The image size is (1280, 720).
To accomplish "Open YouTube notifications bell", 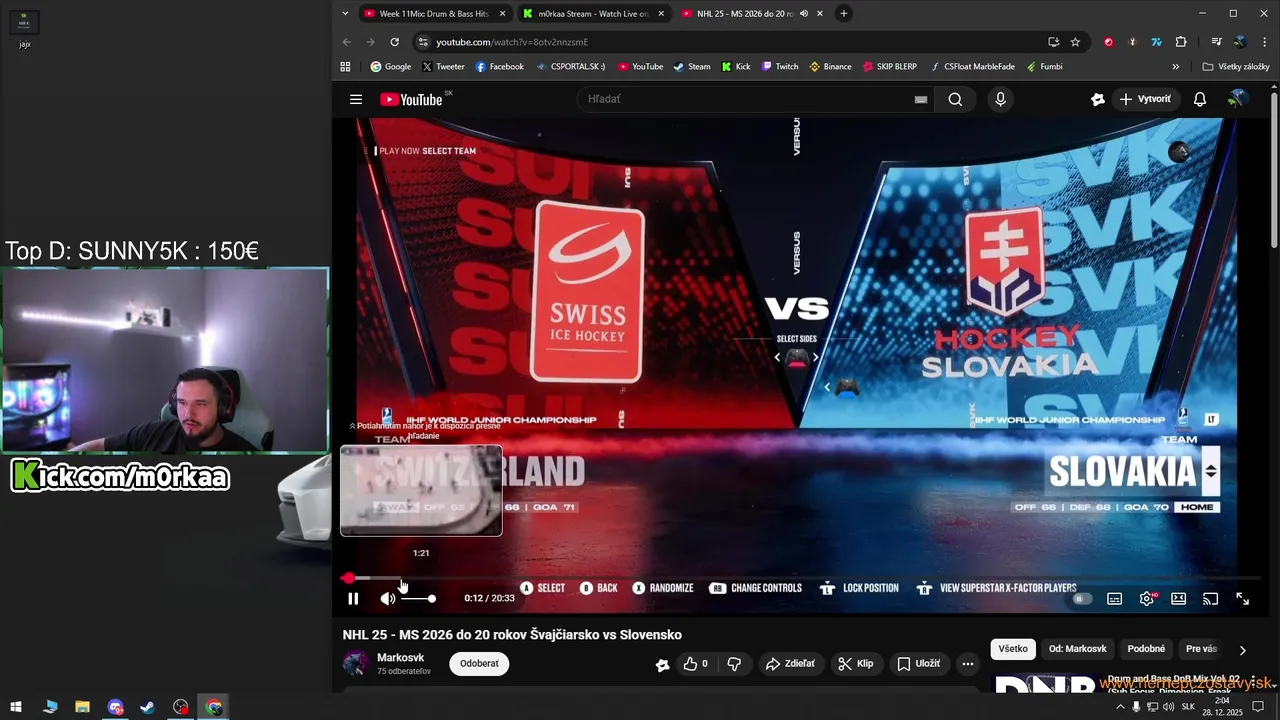I will (x=1200, y=99).
